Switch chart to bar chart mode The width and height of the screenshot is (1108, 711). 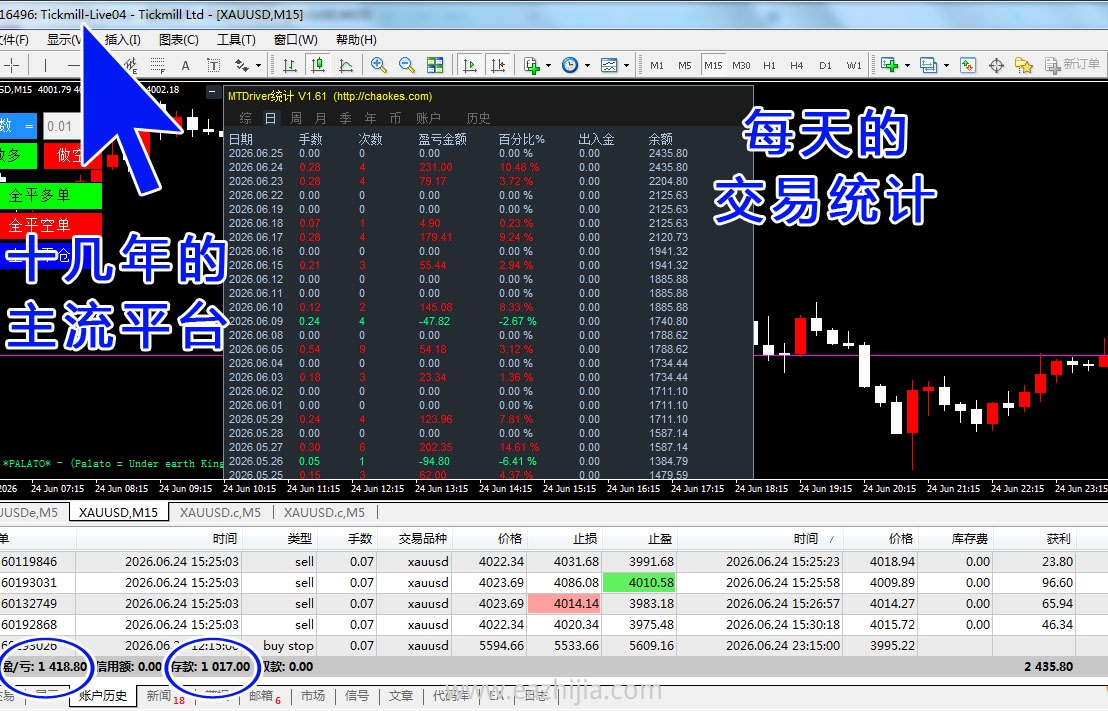tap(290, 66)
